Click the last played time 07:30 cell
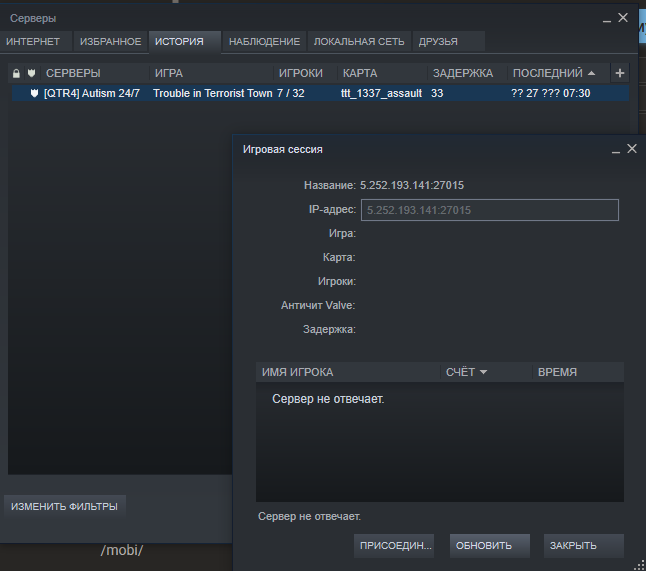Viewport: 646px width, 571px height. (x=551, y=94)
